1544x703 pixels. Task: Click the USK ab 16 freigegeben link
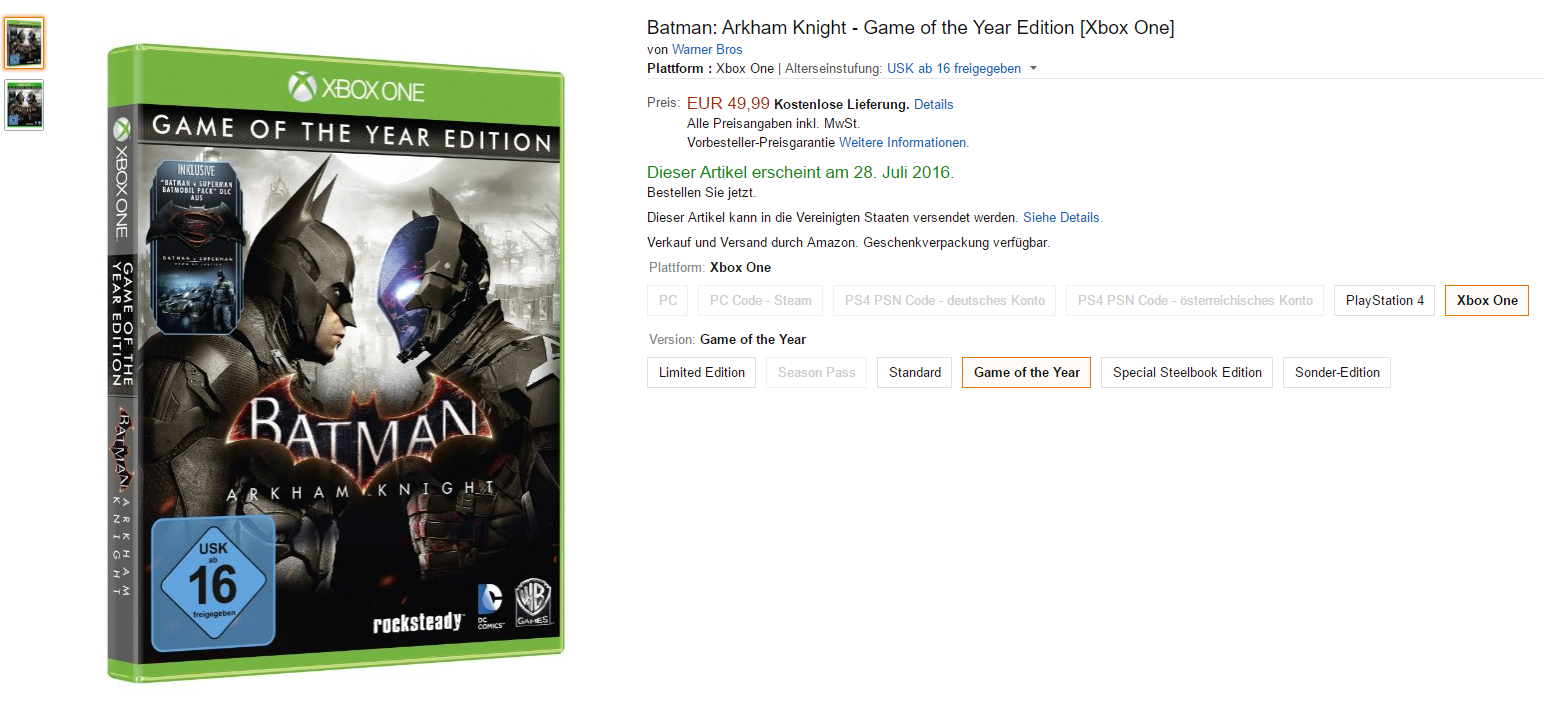pos(953,69)
